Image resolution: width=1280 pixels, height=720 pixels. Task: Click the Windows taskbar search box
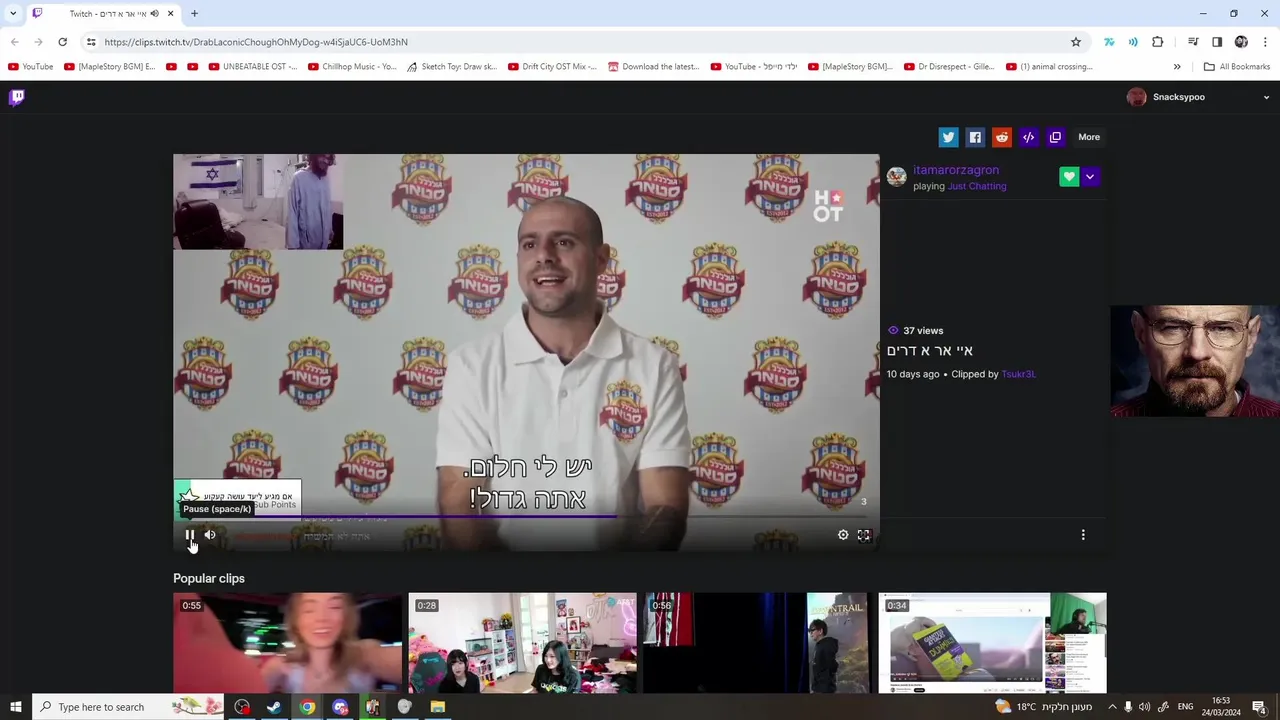[x=128, y=707]
